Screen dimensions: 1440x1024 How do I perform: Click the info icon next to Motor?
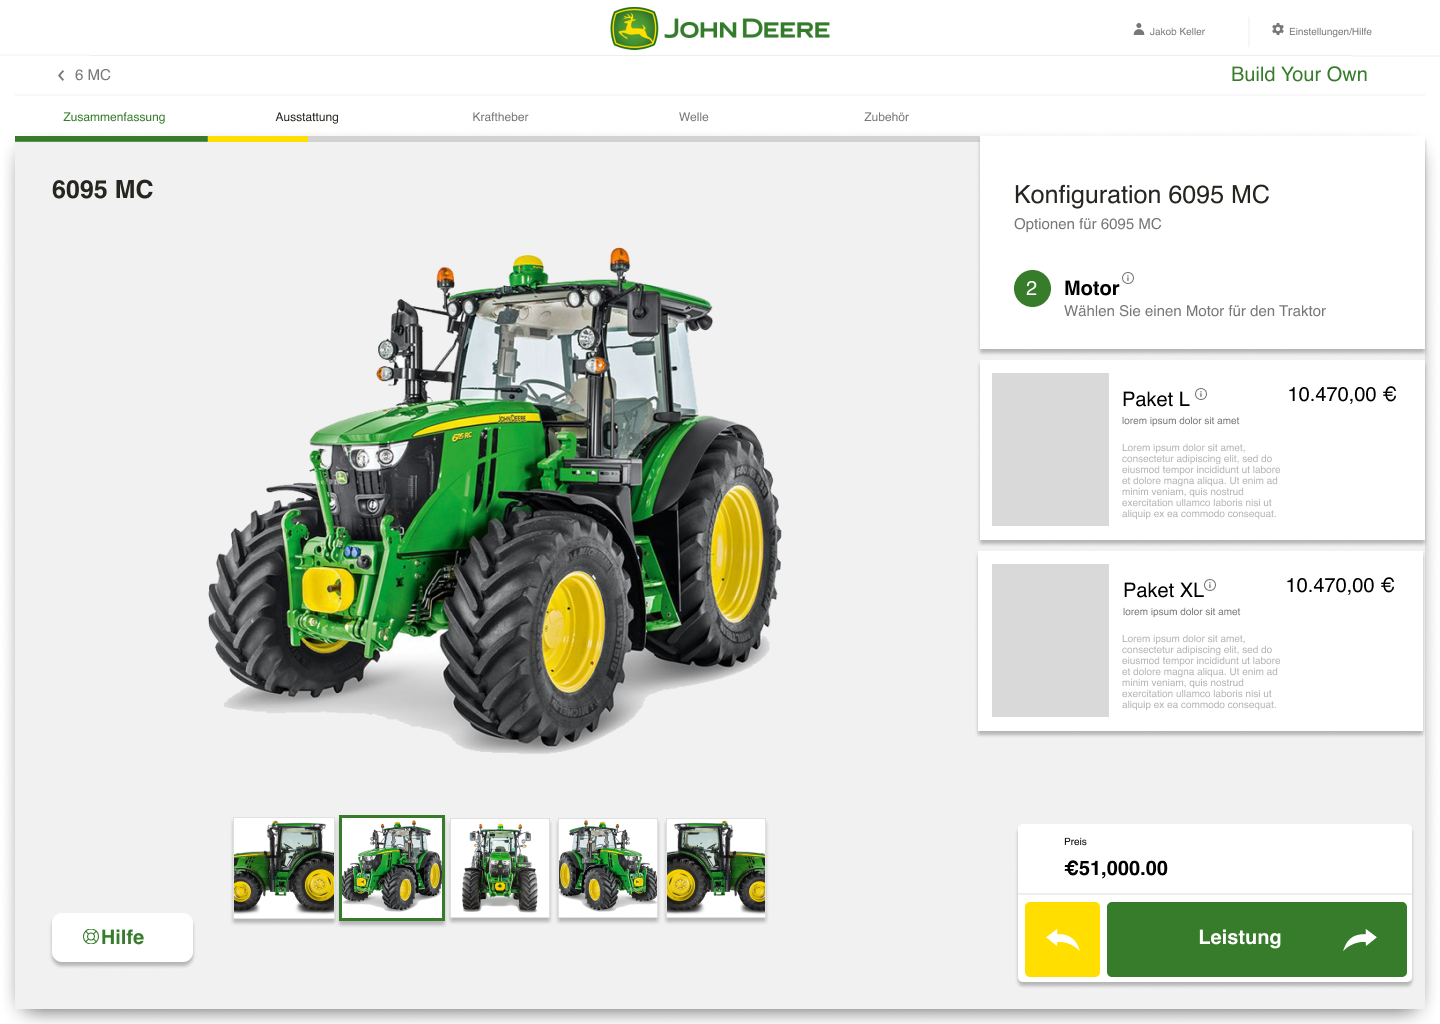coord(1128,278)
